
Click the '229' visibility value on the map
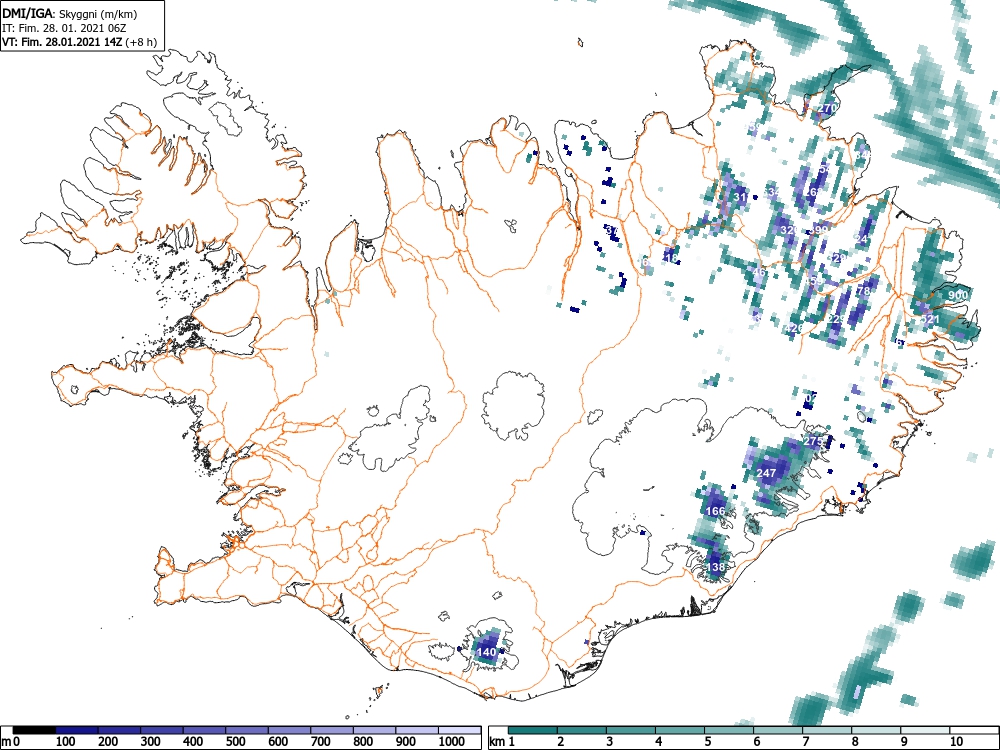836,320
